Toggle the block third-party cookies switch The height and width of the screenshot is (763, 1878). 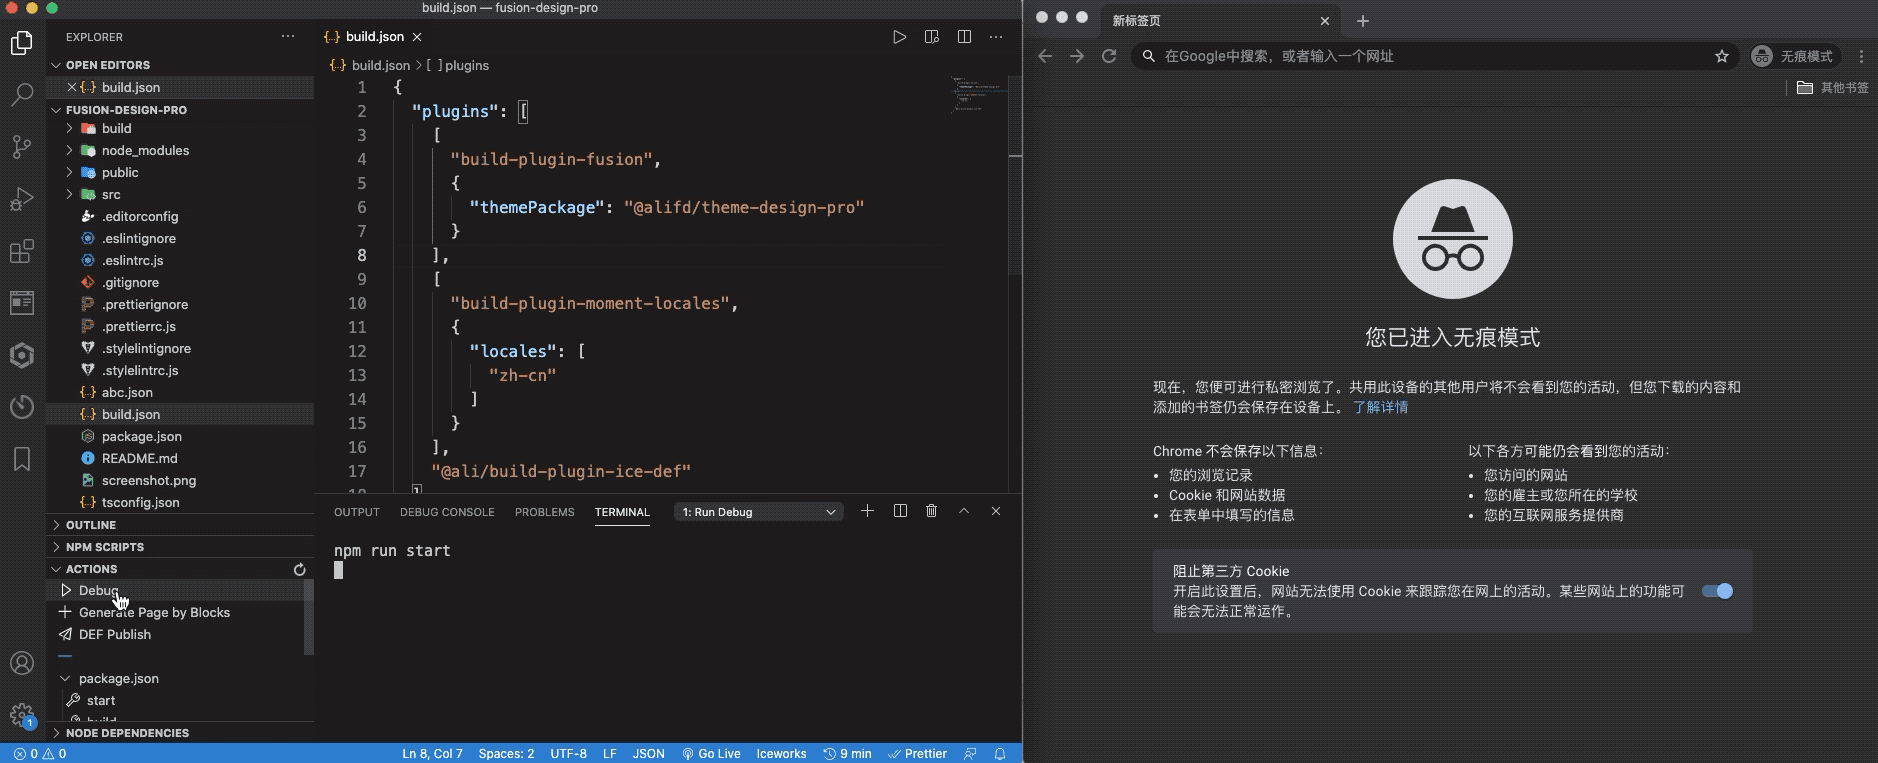1718,591
